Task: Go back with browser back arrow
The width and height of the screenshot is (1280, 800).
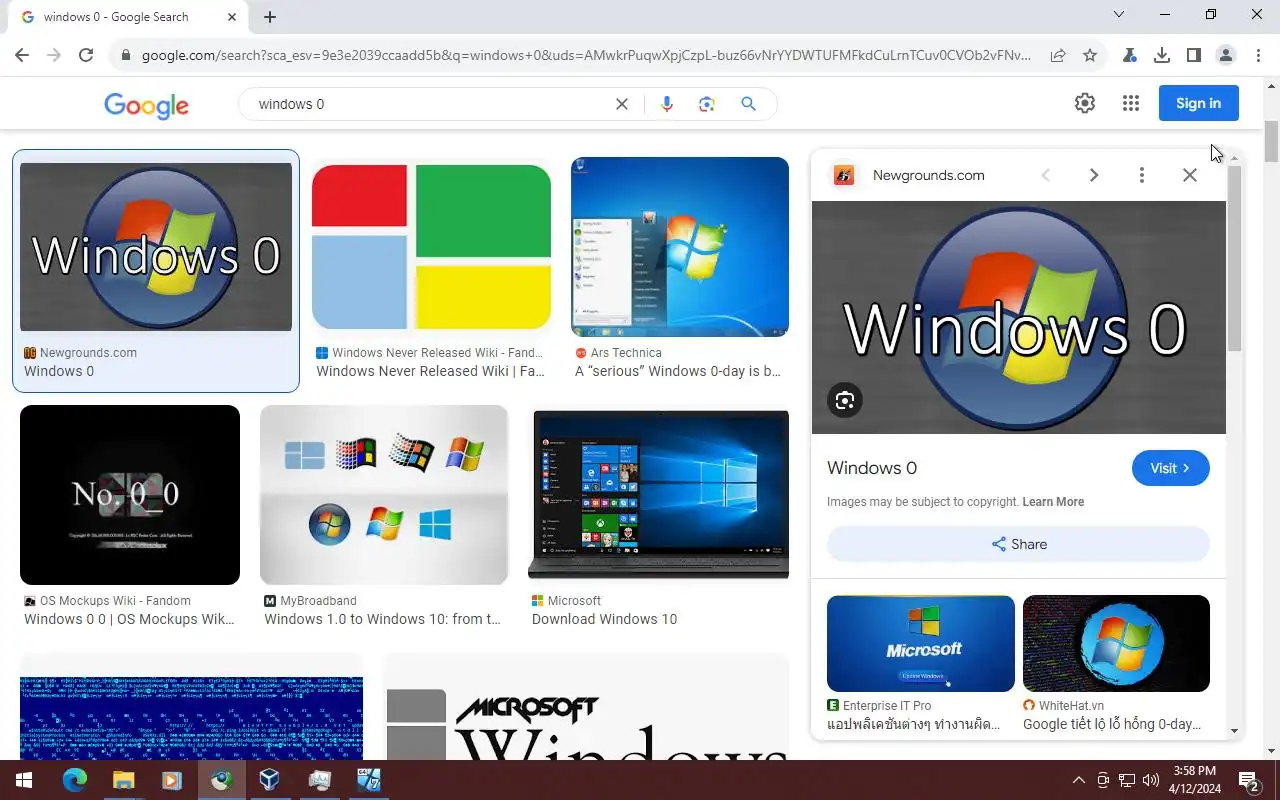Action: [22, 56]
